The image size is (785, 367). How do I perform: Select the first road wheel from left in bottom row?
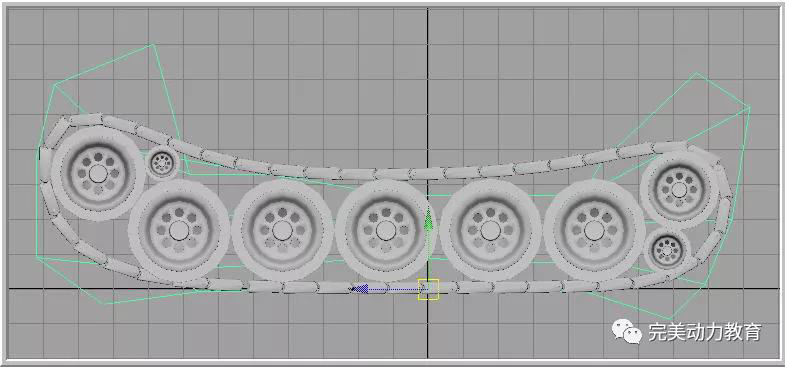point(179,230)
